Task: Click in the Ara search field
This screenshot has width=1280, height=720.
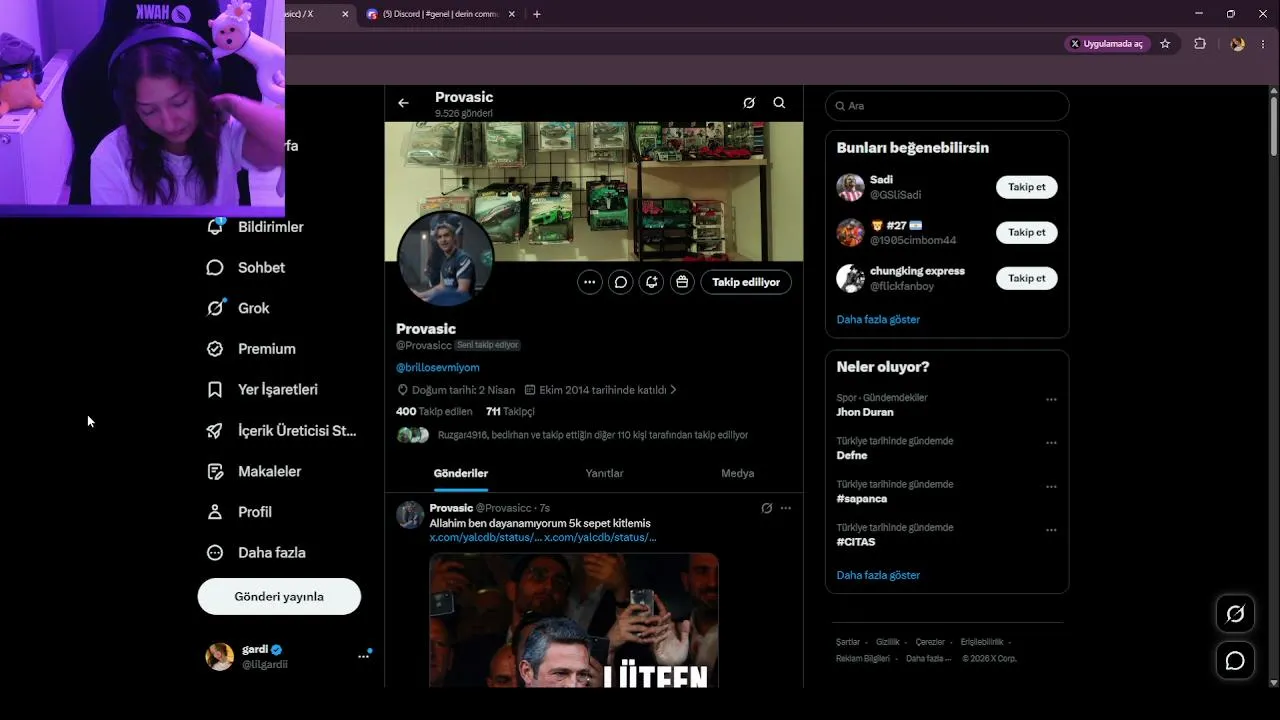Action: tap(947, 106)
